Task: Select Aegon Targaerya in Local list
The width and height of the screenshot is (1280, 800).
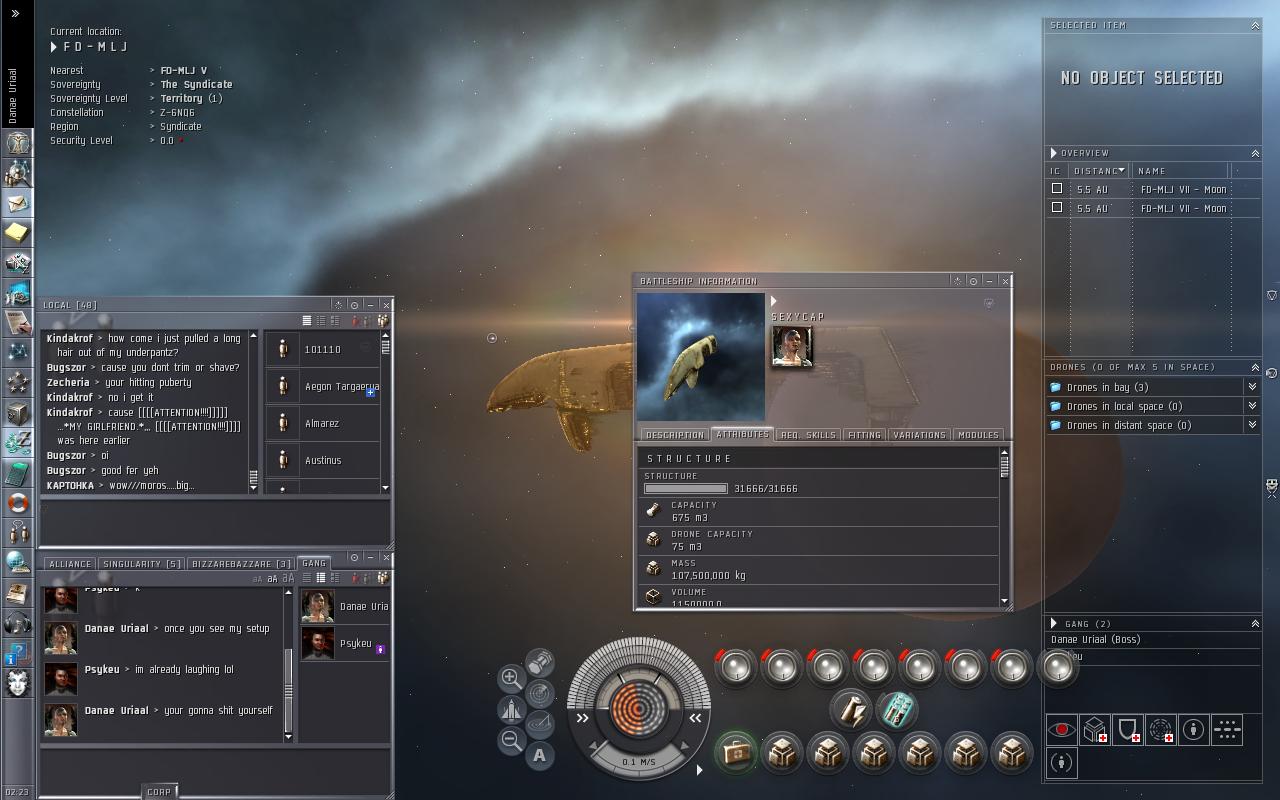Action: point(323,386)
